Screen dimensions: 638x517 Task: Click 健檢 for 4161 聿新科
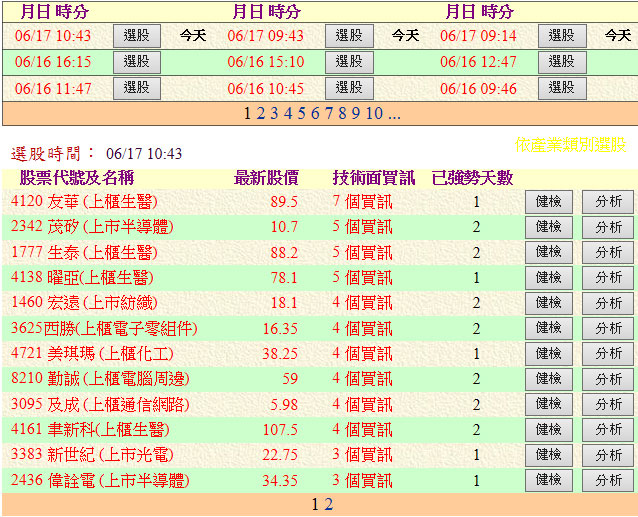(x=548, y=430)
